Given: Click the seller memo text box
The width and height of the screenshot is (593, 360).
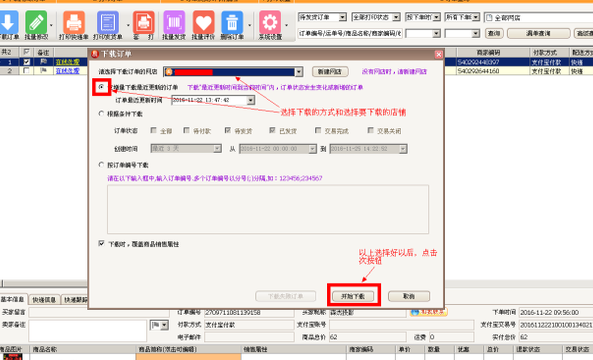Looking at the screenshot, I should pyautogui.click(x=87, y=331).
